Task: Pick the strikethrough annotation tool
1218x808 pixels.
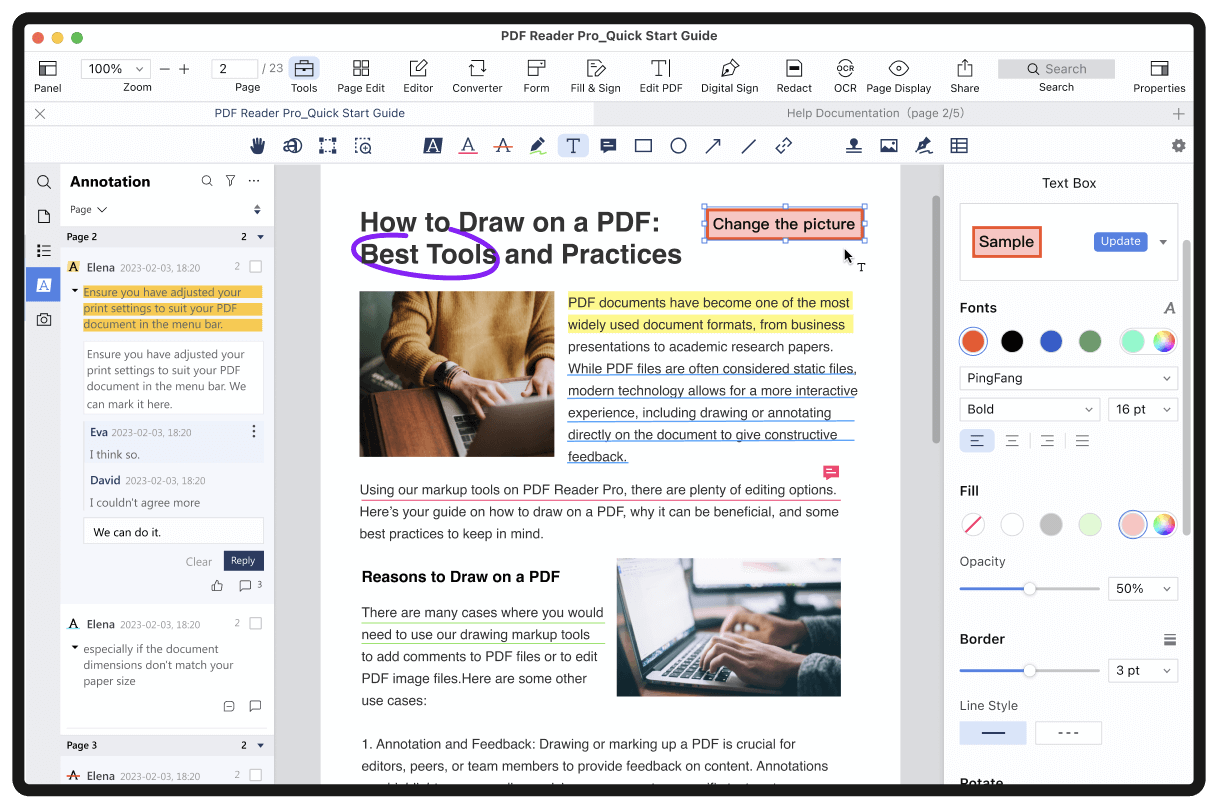Action: 503,146
